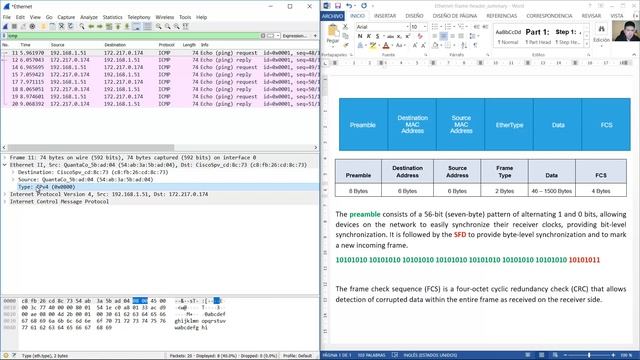Copy format with Word's format painter
This screenshot has width=640, height=360.
tap(345, 45)
